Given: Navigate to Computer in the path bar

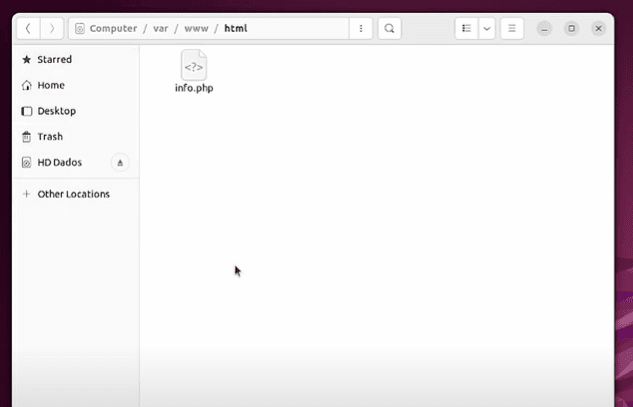Looking at the screenshot, I should tap(113, 29).
